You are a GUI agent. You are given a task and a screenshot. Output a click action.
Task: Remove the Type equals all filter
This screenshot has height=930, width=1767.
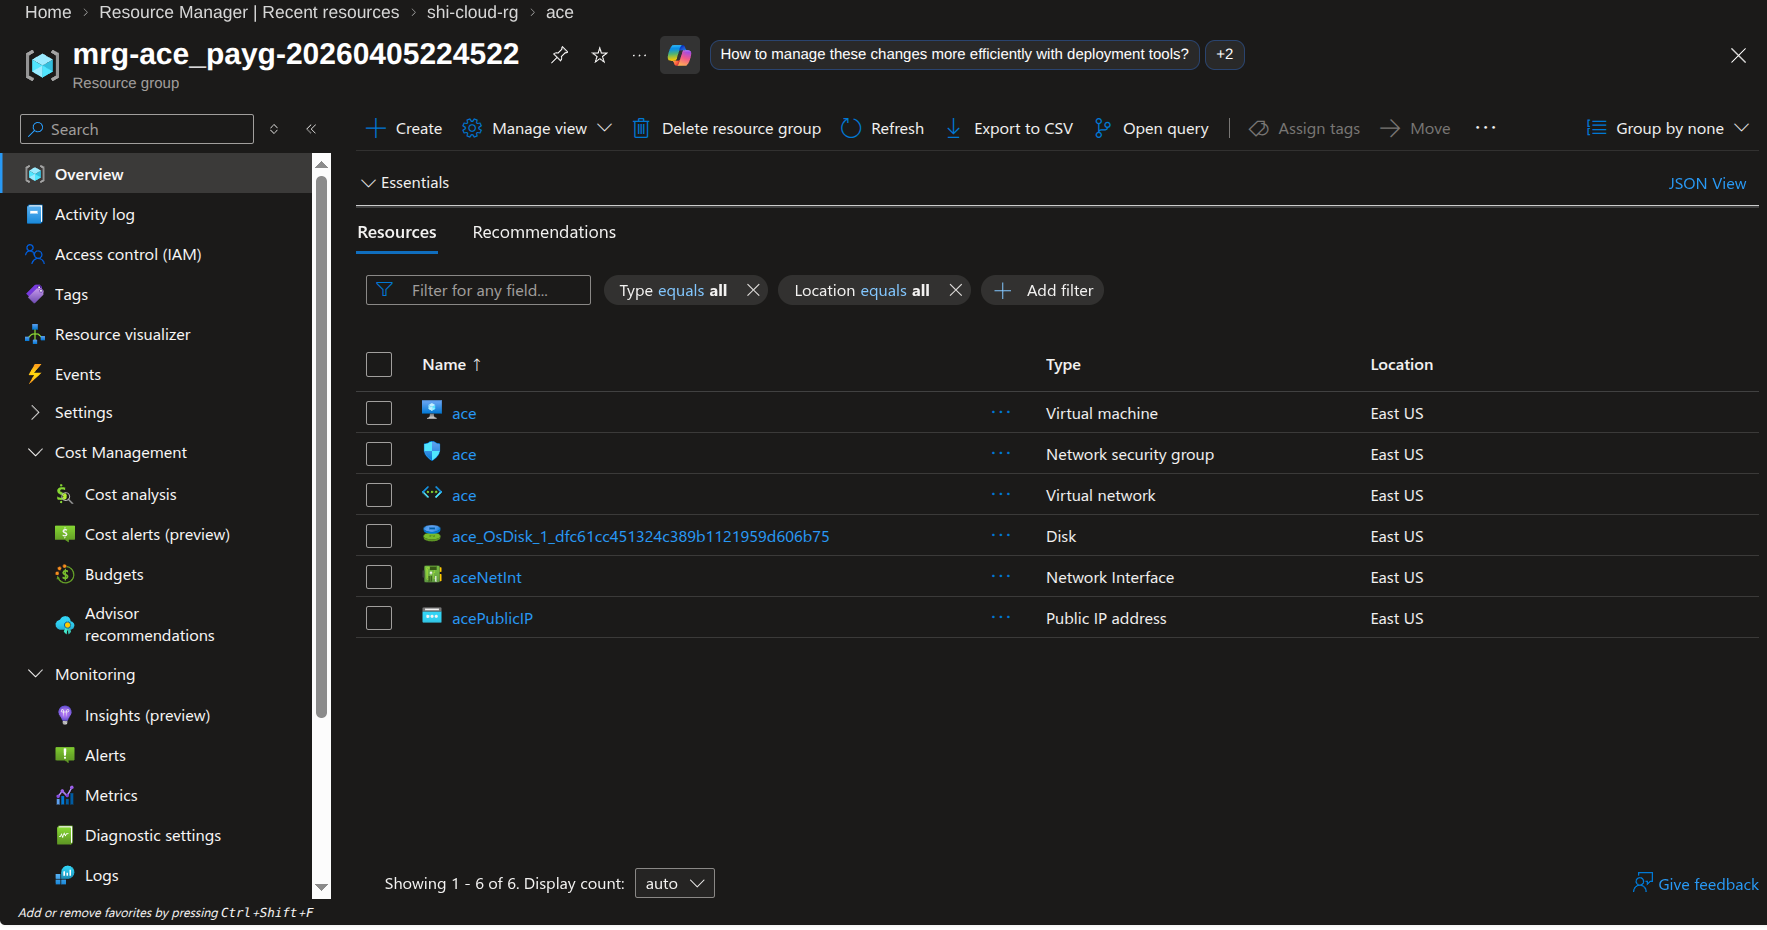[x=753, y=290]
